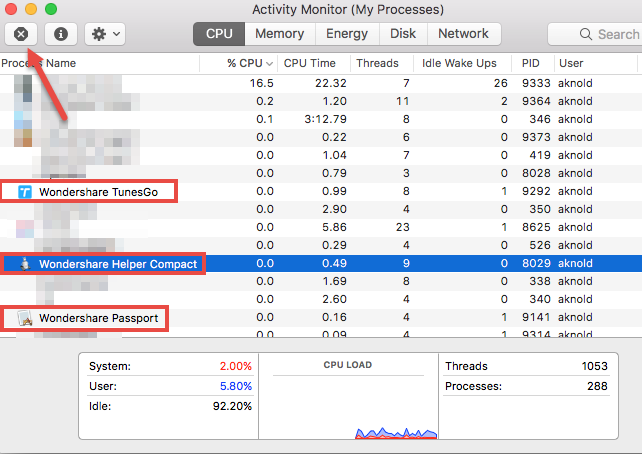Sort by User column header
The height and width of the screenshot is (454, 642).
coord(596,63)
